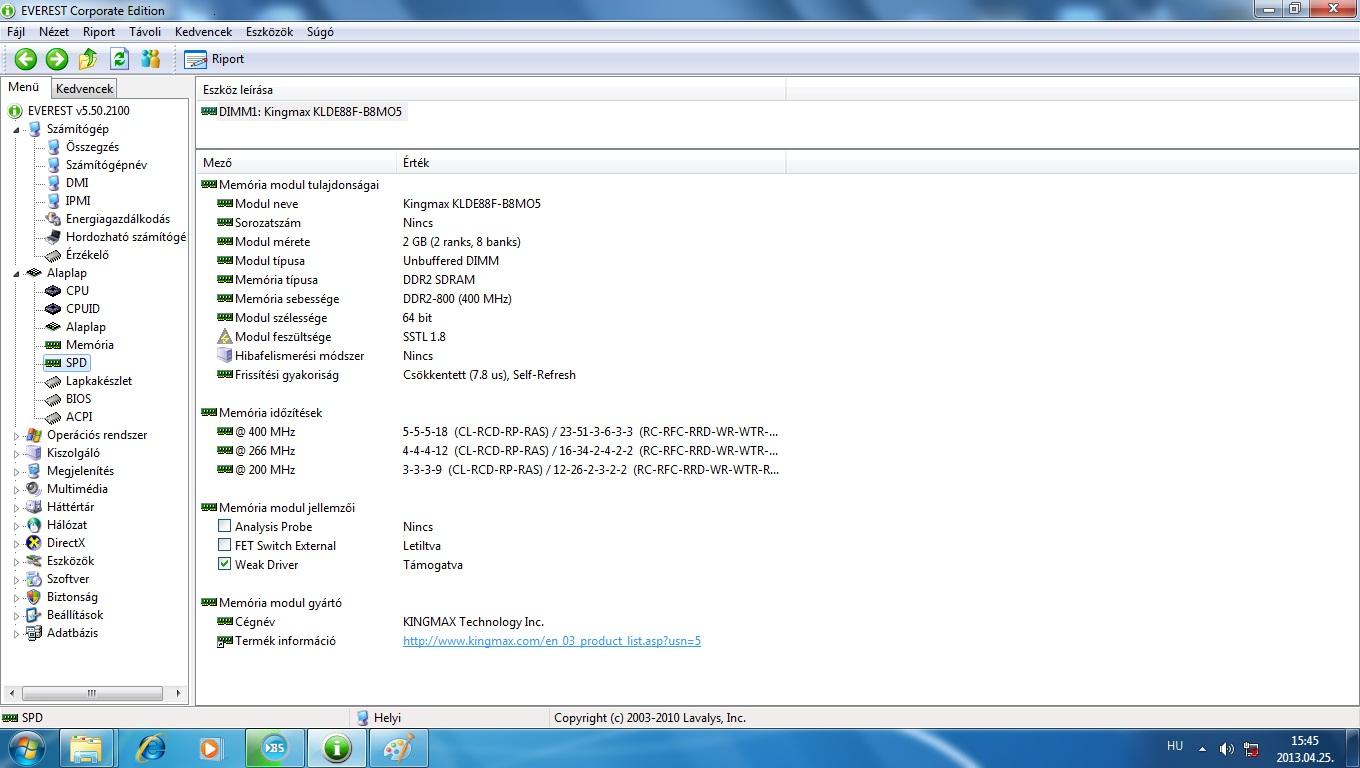Open the Fájl menu
The height and width of the screenshot is (768, 1360).
pos(16,32)
